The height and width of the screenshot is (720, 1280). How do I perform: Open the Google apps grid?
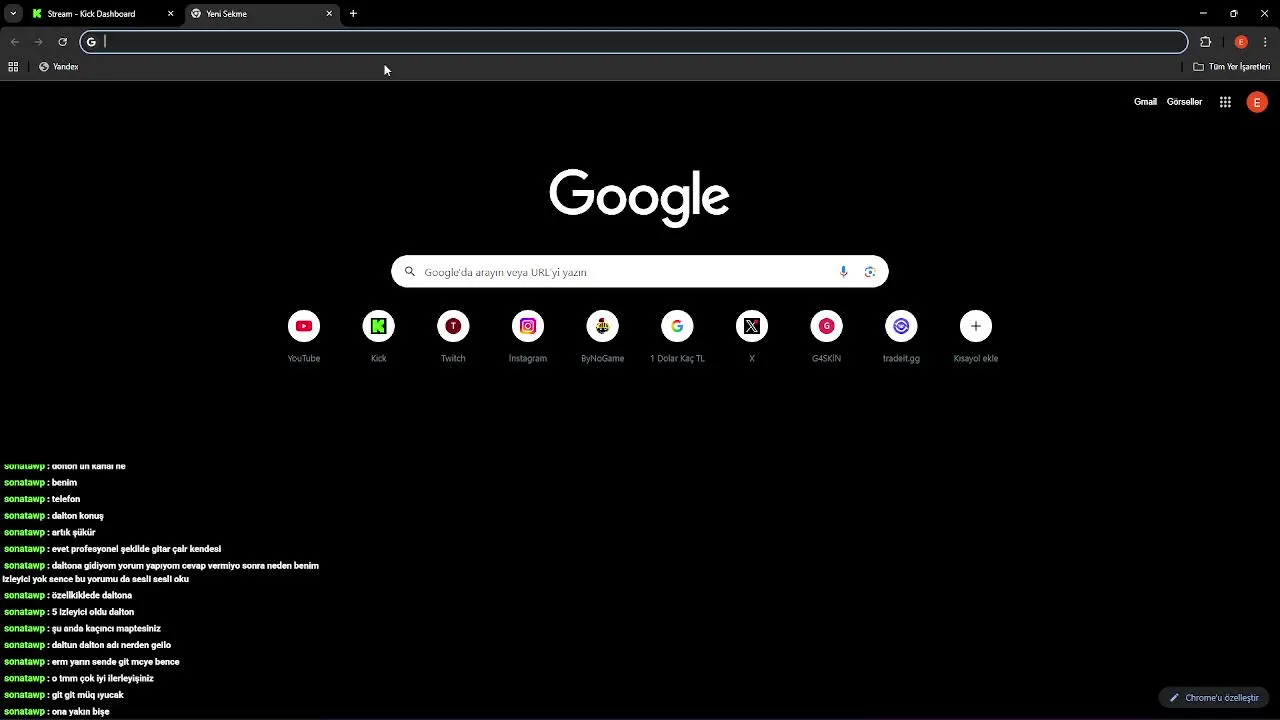pos(1225,102)
